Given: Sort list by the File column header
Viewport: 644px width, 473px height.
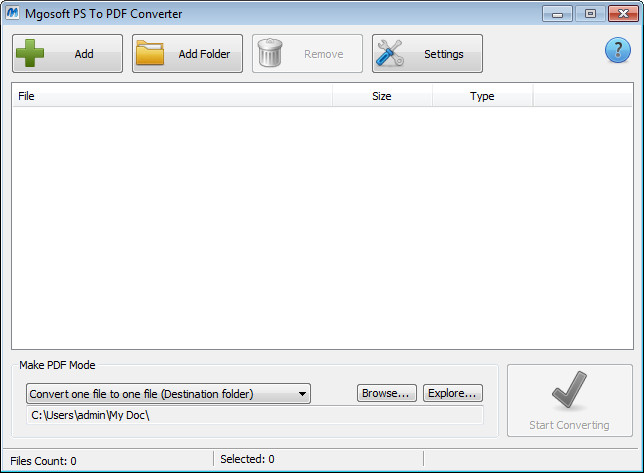Looking at the screenshot, I should (x=172, y=96).
